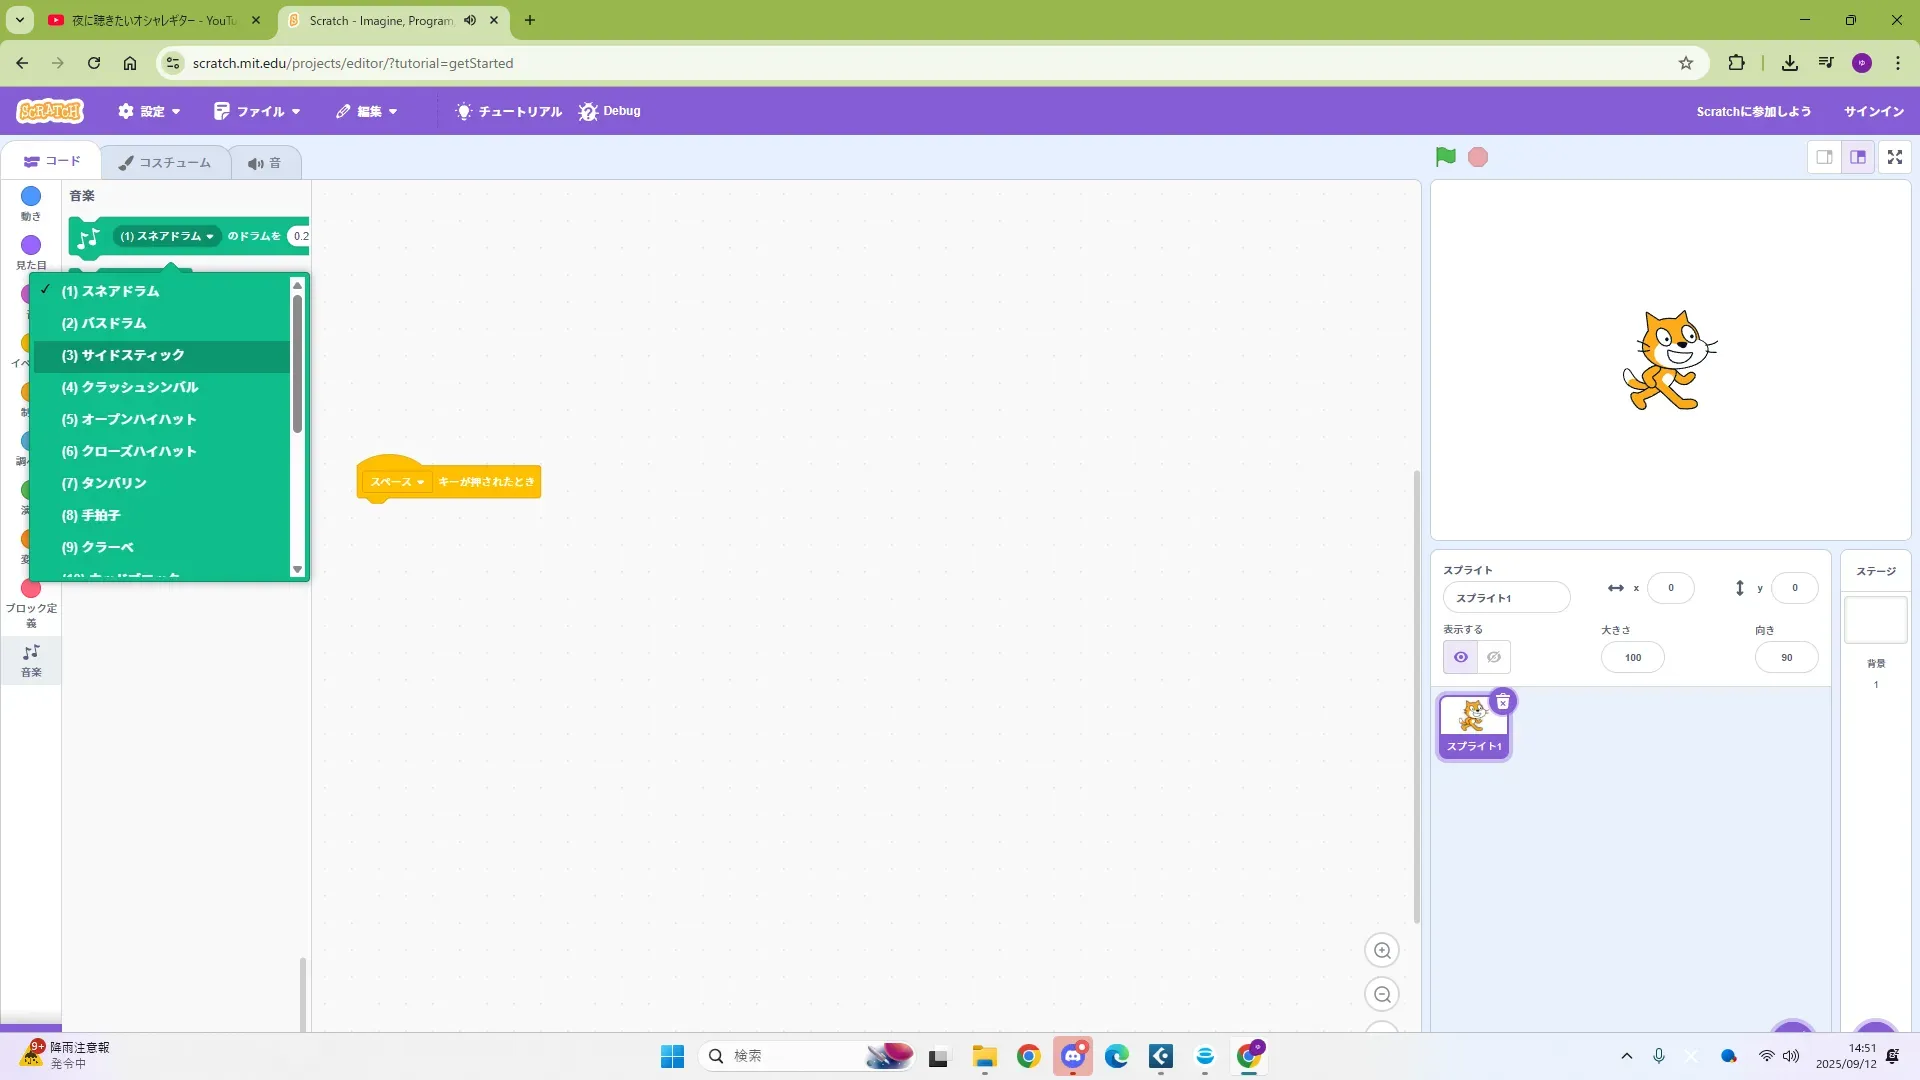Open チュートリアル tutorials
This screenshot has width=1920, height=1080.
click(x=509, y=111)
